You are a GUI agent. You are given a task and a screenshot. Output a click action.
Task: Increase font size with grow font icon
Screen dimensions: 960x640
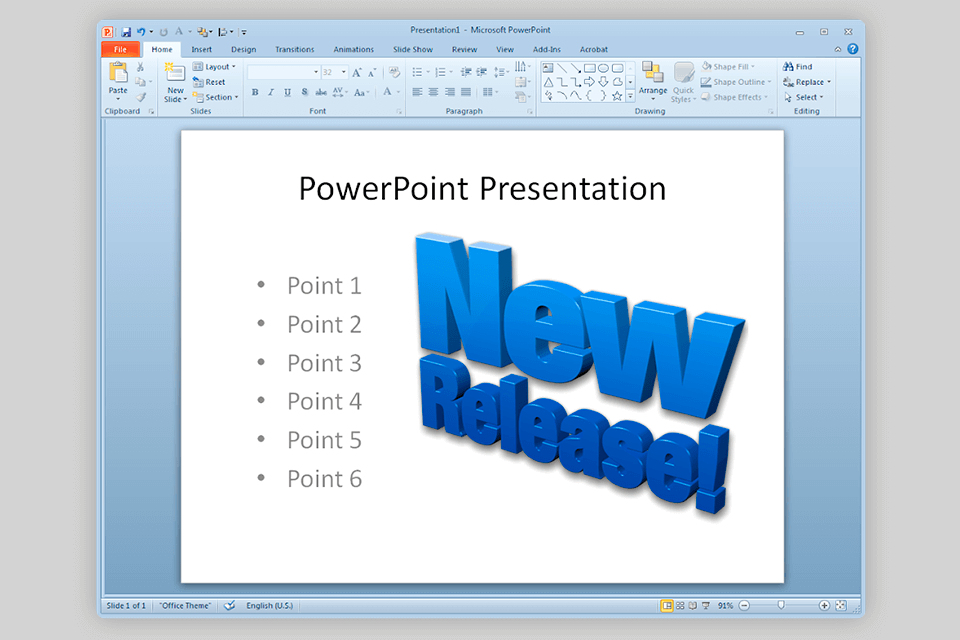(357, 72)
